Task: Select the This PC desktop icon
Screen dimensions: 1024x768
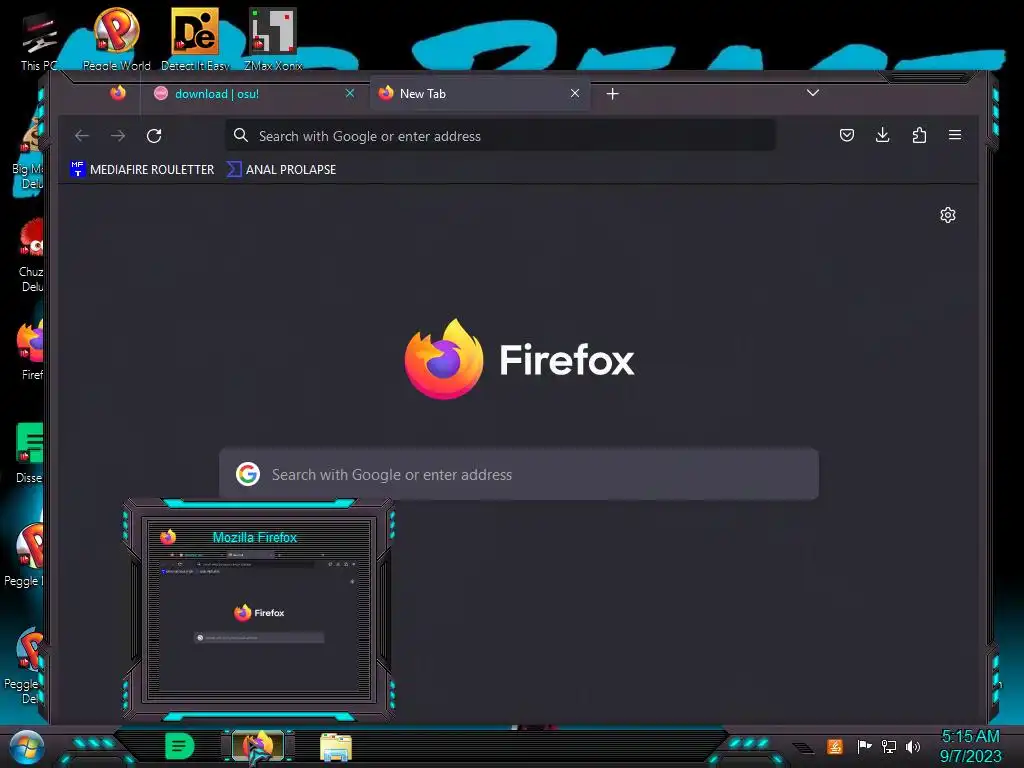Action: [38, 42]
